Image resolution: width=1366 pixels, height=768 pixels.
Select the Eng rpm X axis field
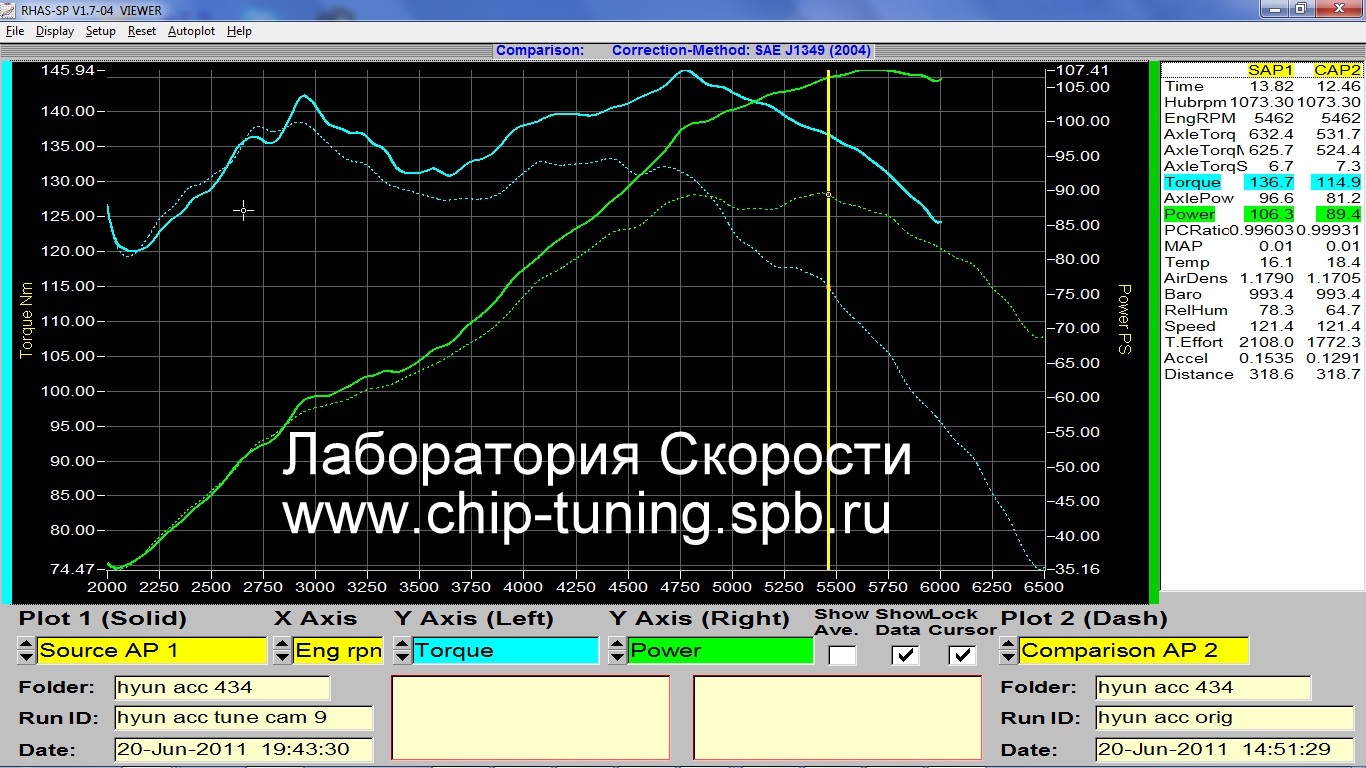click(338, 651)
